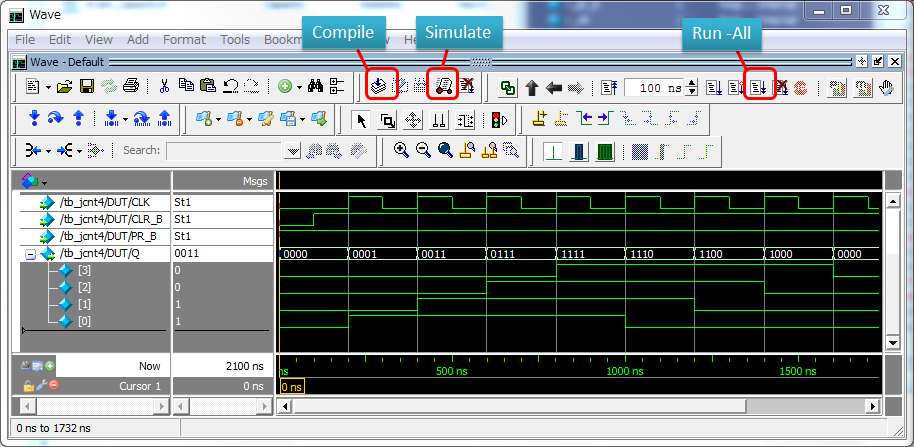Click the black back-arrow icon

click(x=553, y=88)
